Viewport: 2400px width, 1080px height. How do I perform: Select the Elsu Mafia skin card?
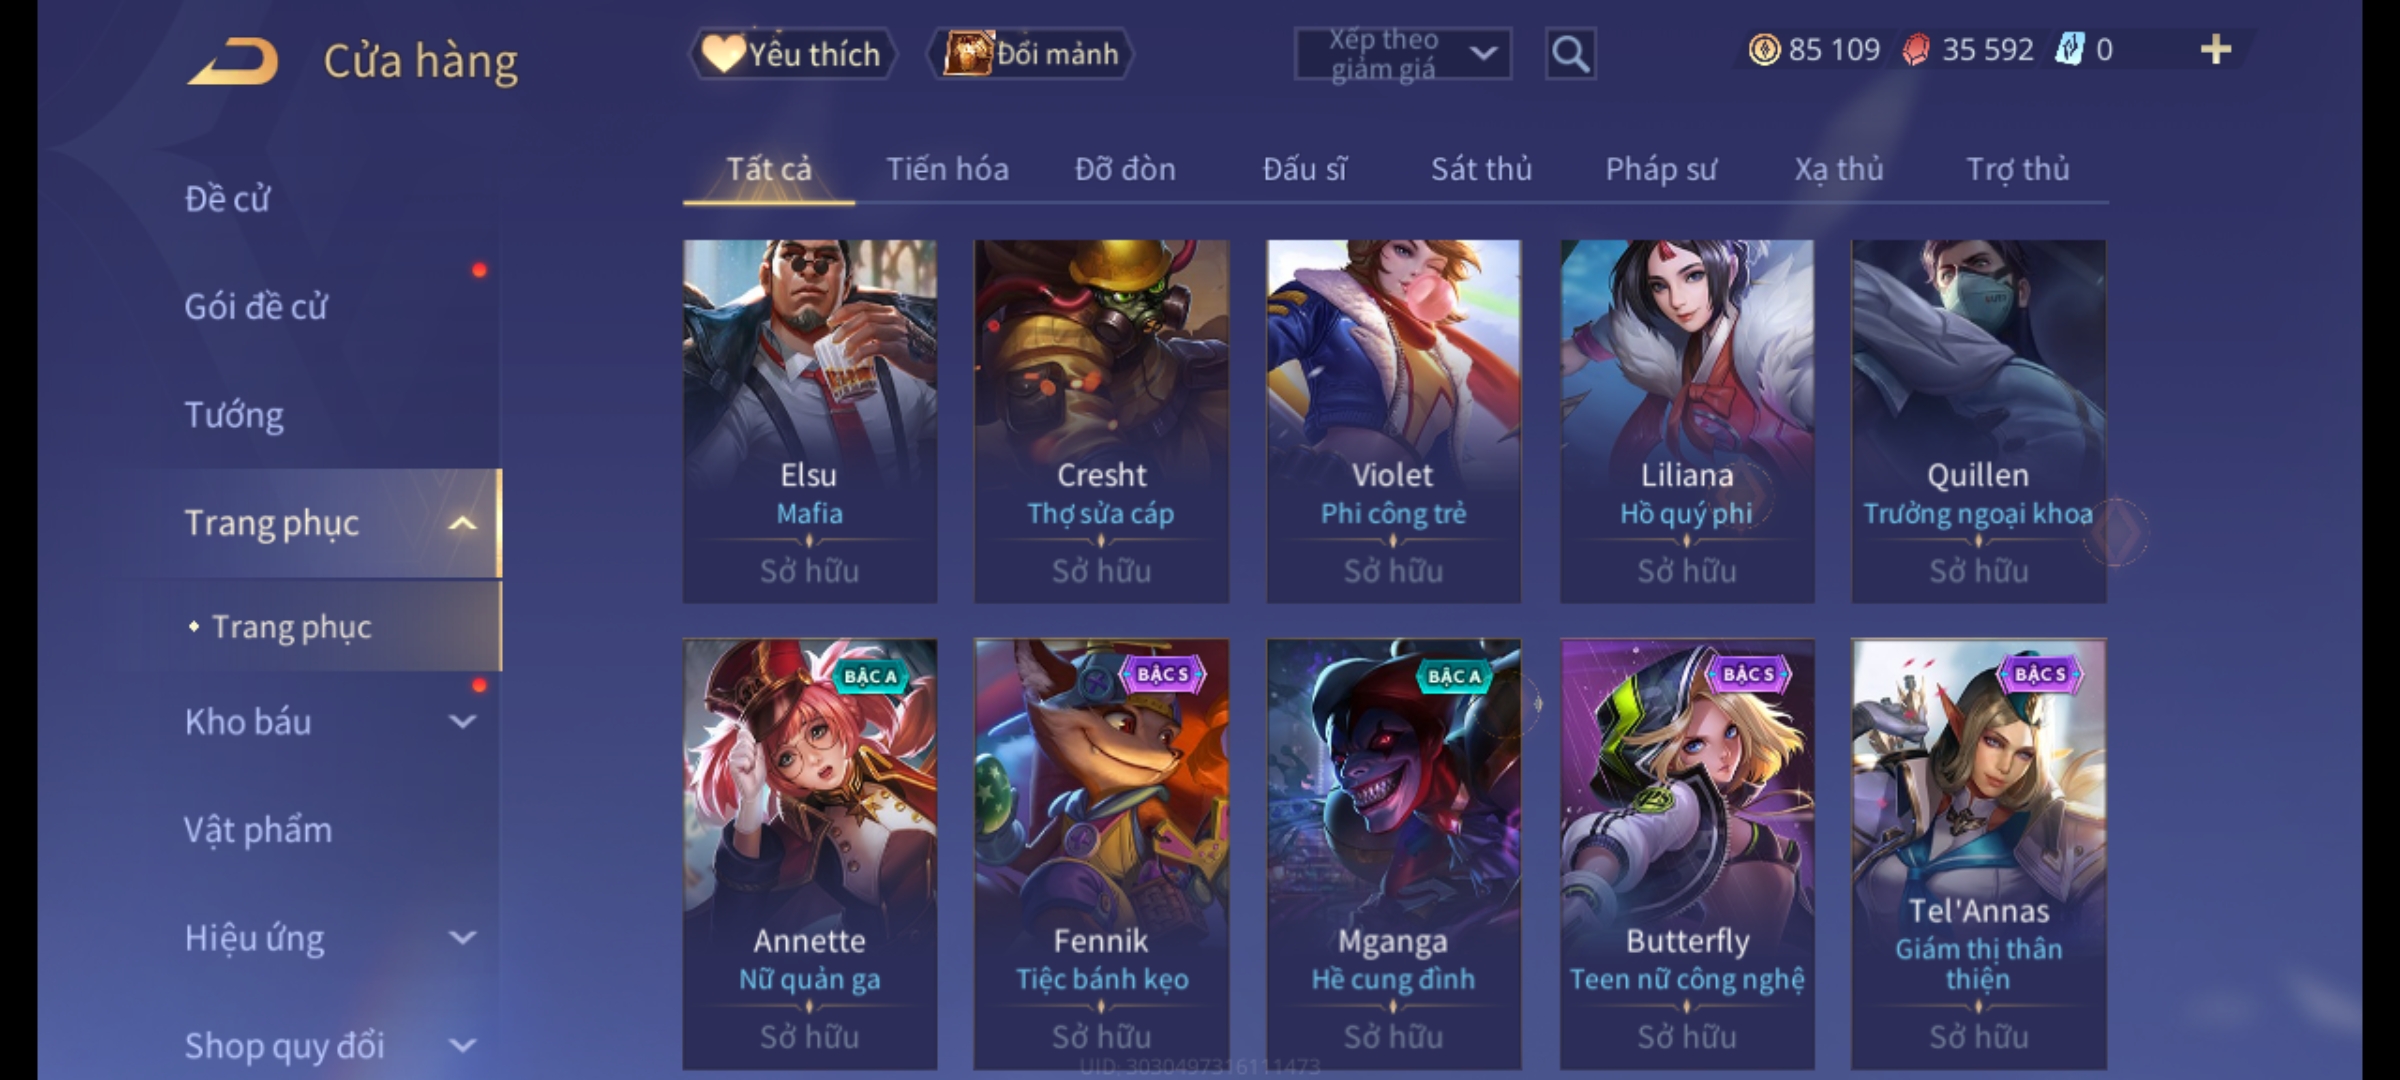click(810, 421)
